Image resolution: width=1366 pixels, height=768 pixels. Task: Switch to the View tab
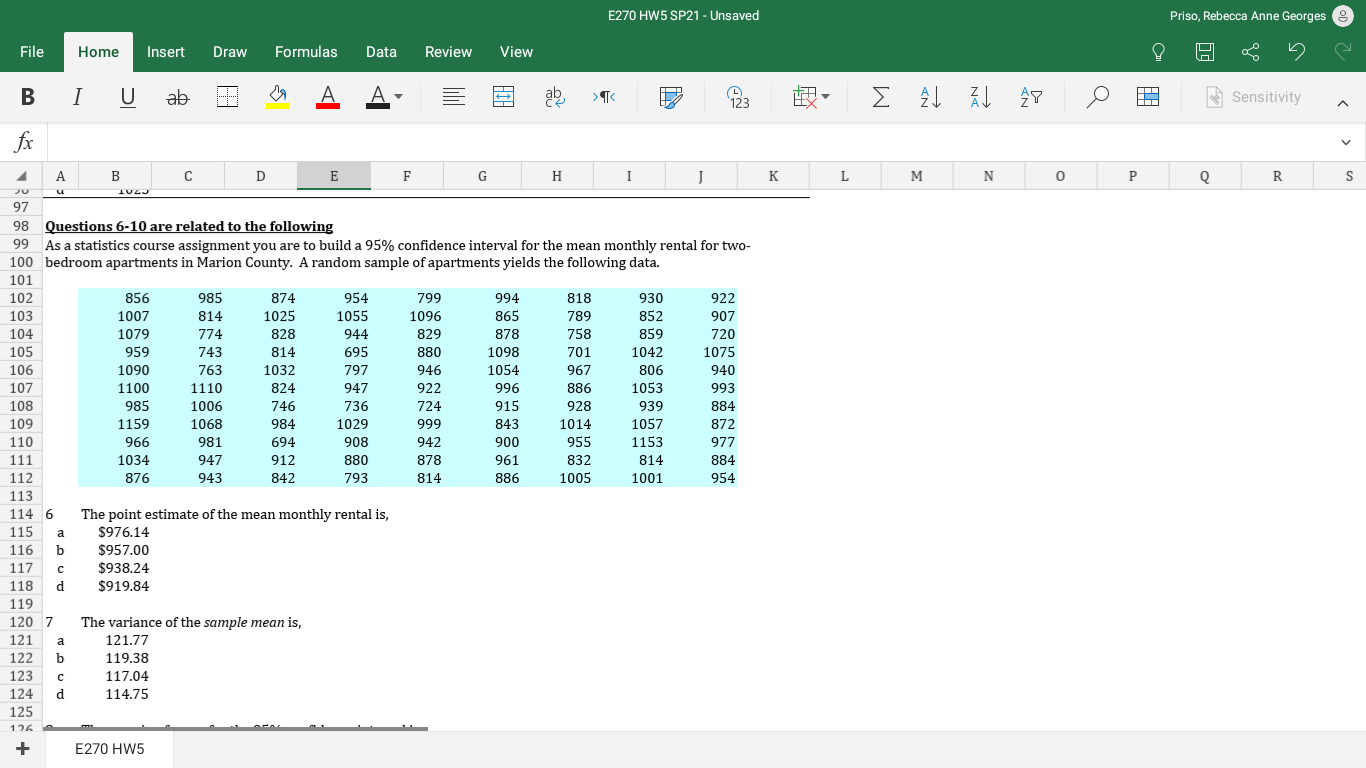coord(516,52)
